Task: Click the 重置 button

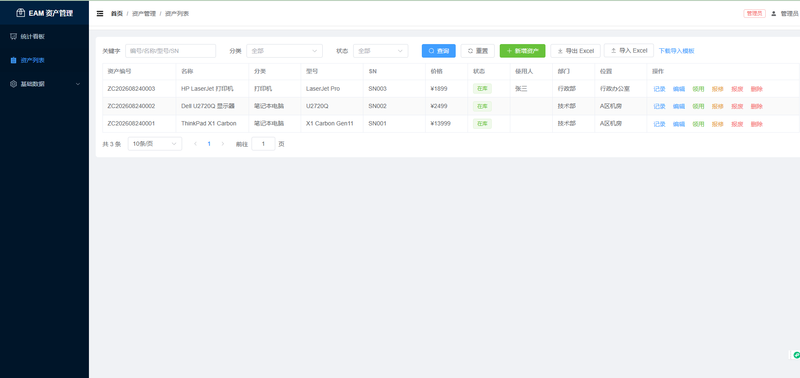Action: 478,51
